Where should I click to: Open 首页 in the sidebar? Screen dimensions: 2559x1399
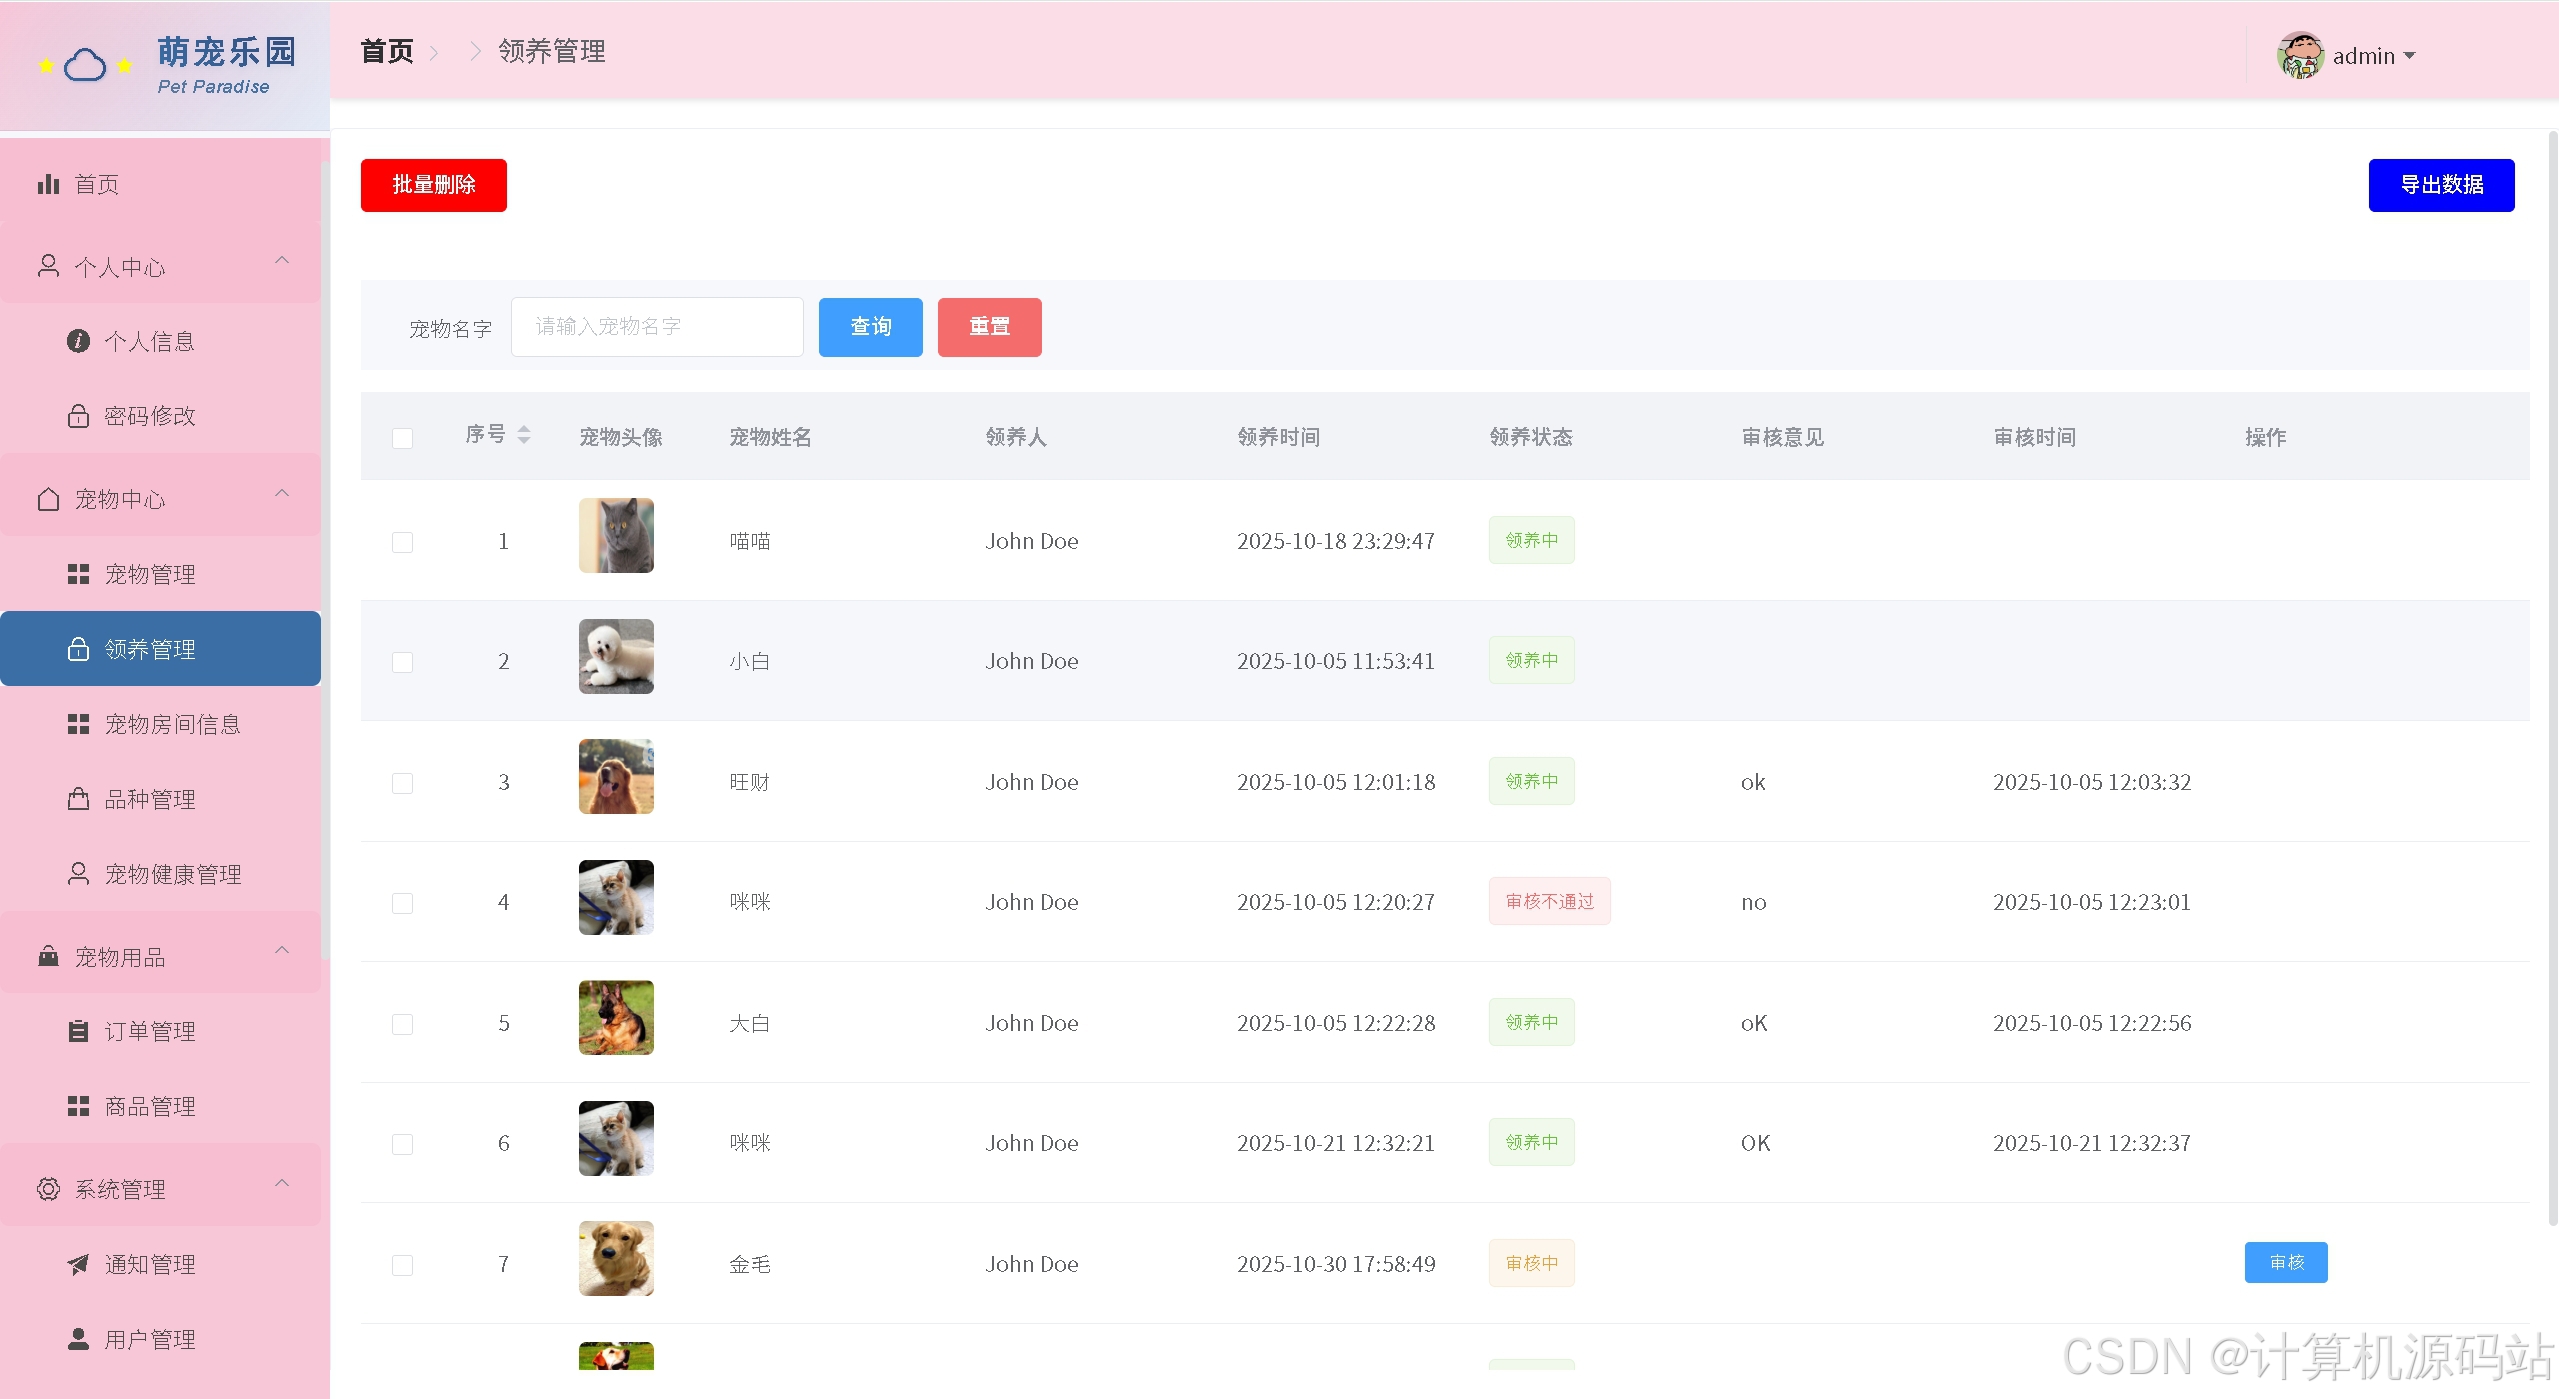pyautogui.click(x=160, y=184)
